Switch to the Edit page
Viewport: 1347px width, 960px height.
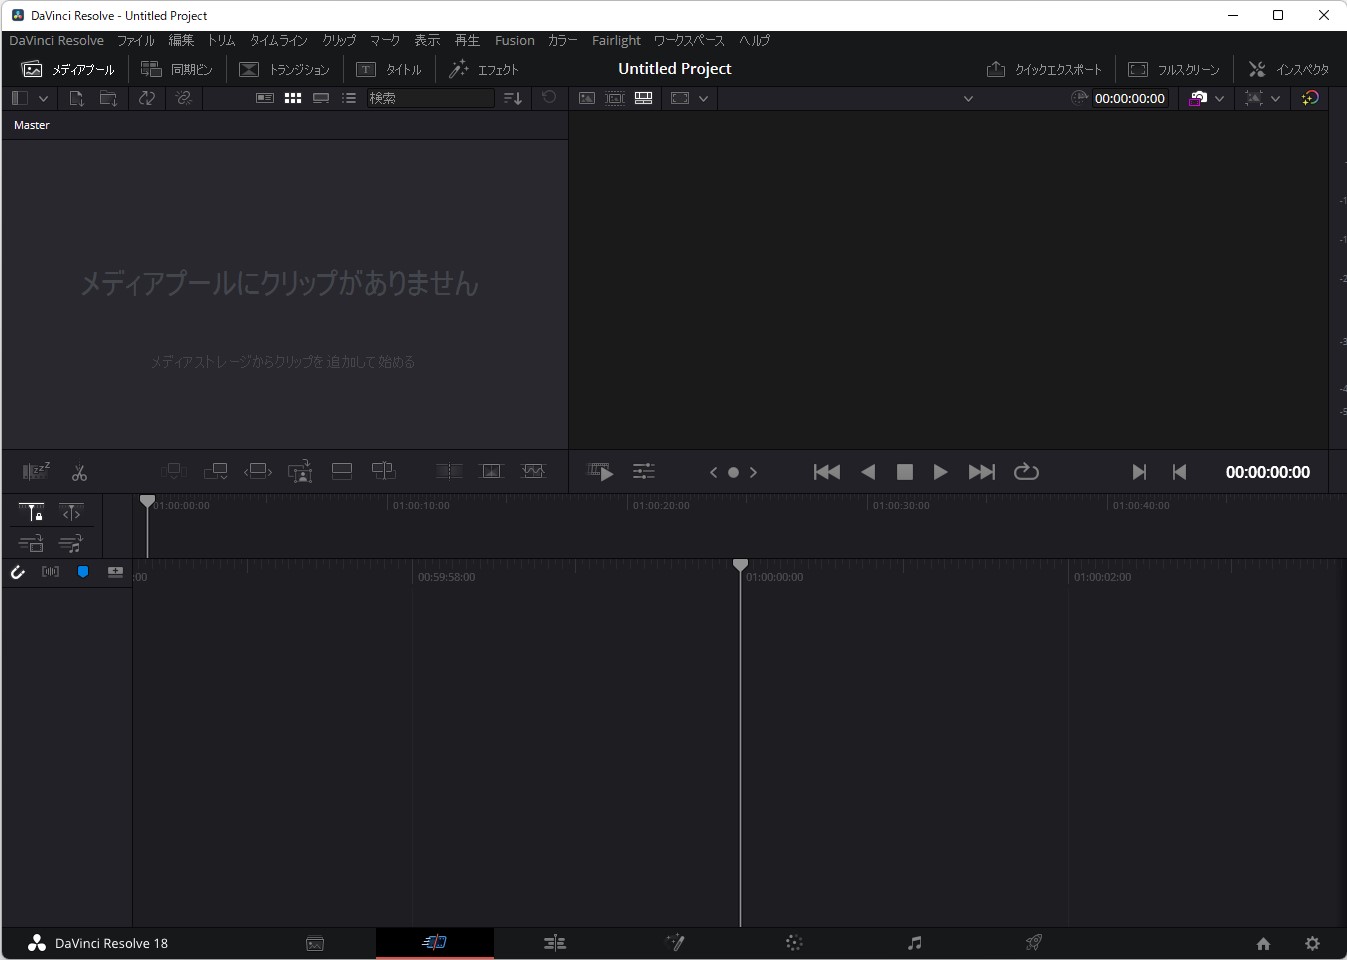[x=555, y=942]
